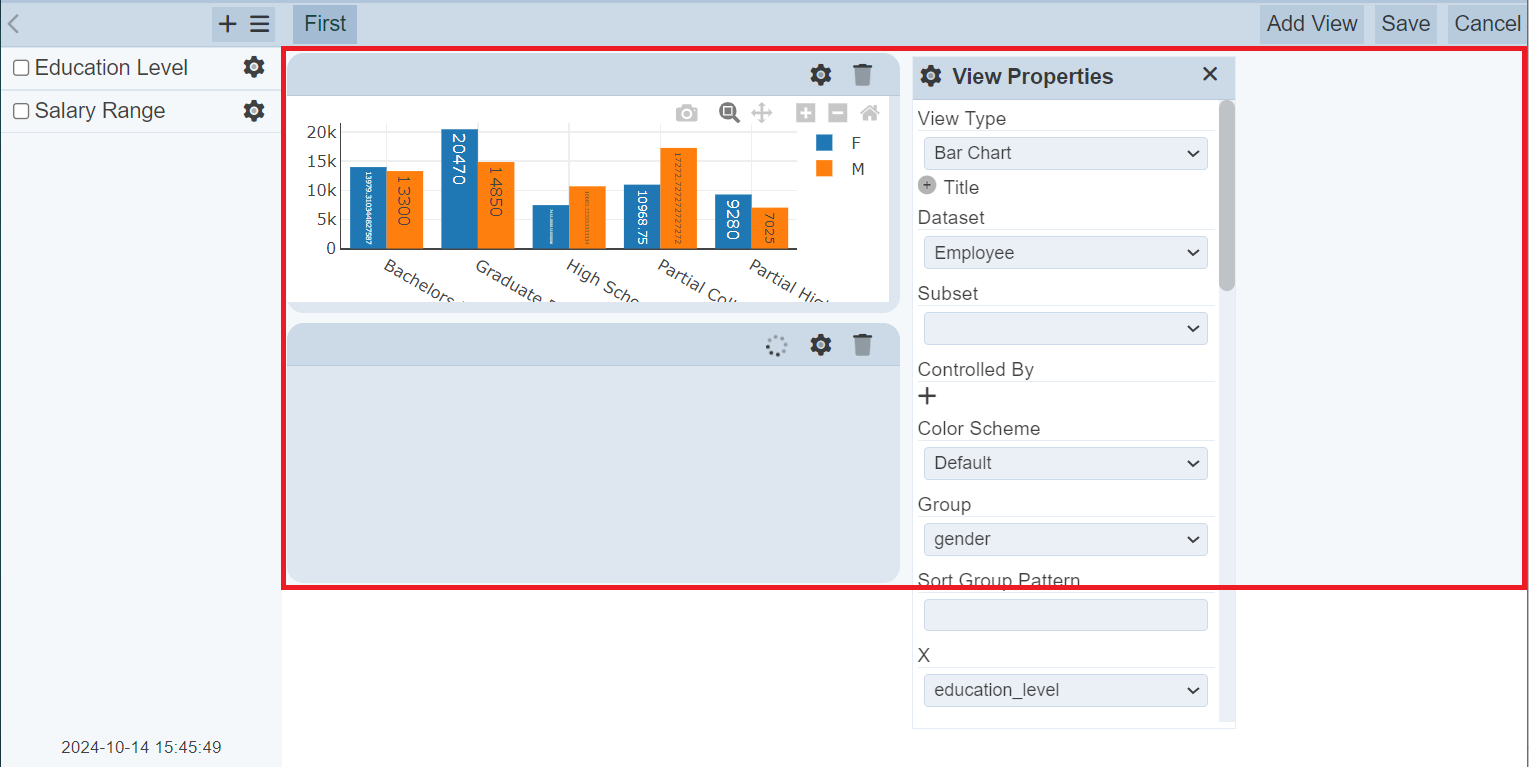1529x767 pixels.
Task: Click the Education Level filter label
Action: coord(111,68)
